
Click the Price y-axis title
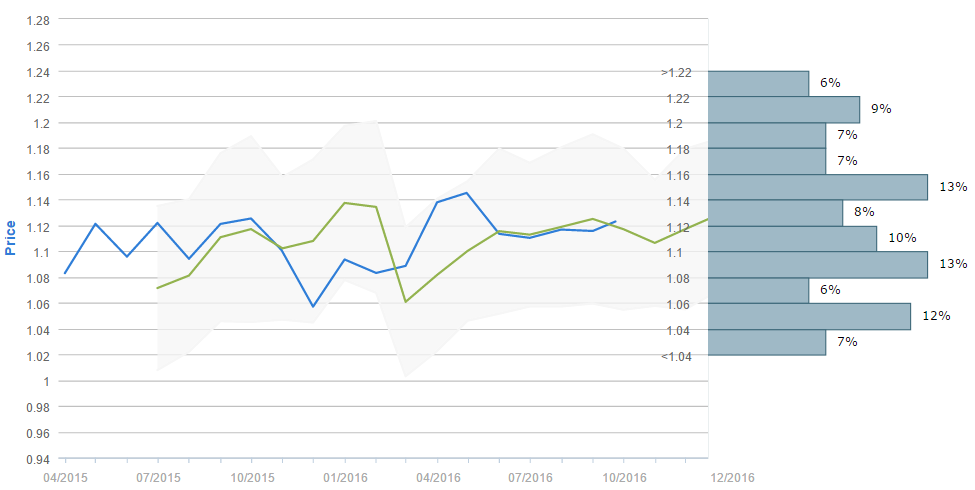(x=11, y=238)
